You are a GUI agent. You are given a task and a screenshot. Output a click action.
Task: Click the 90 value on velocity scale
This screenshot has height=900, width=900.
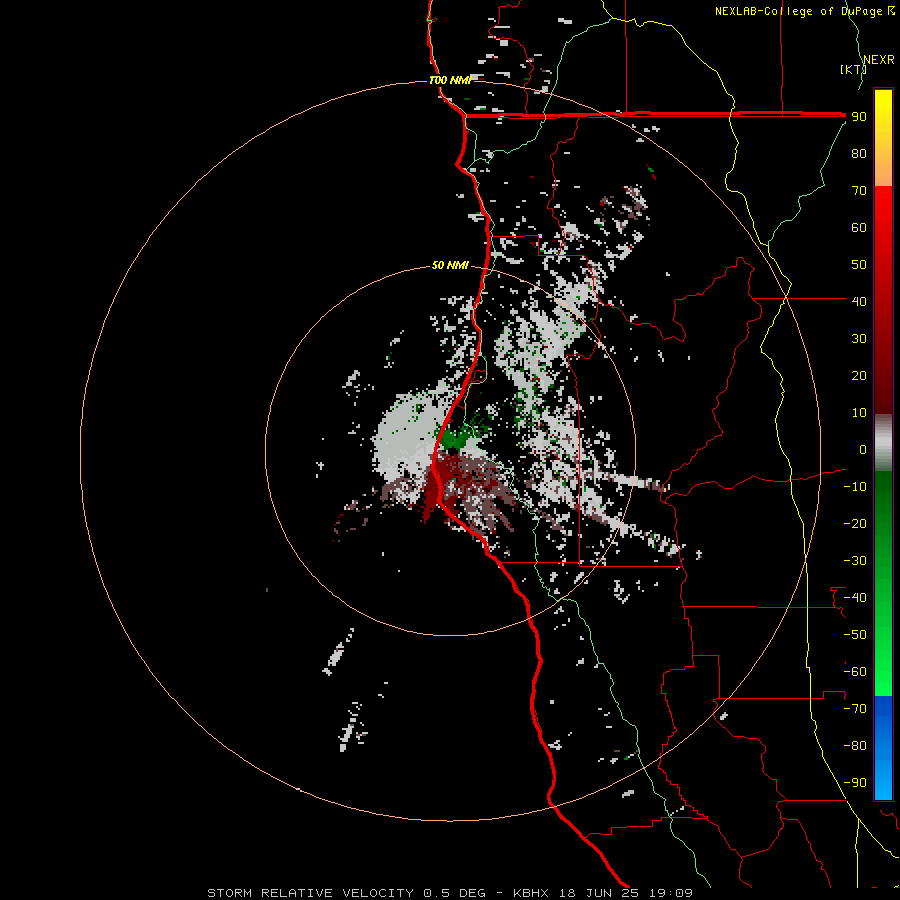859,117
